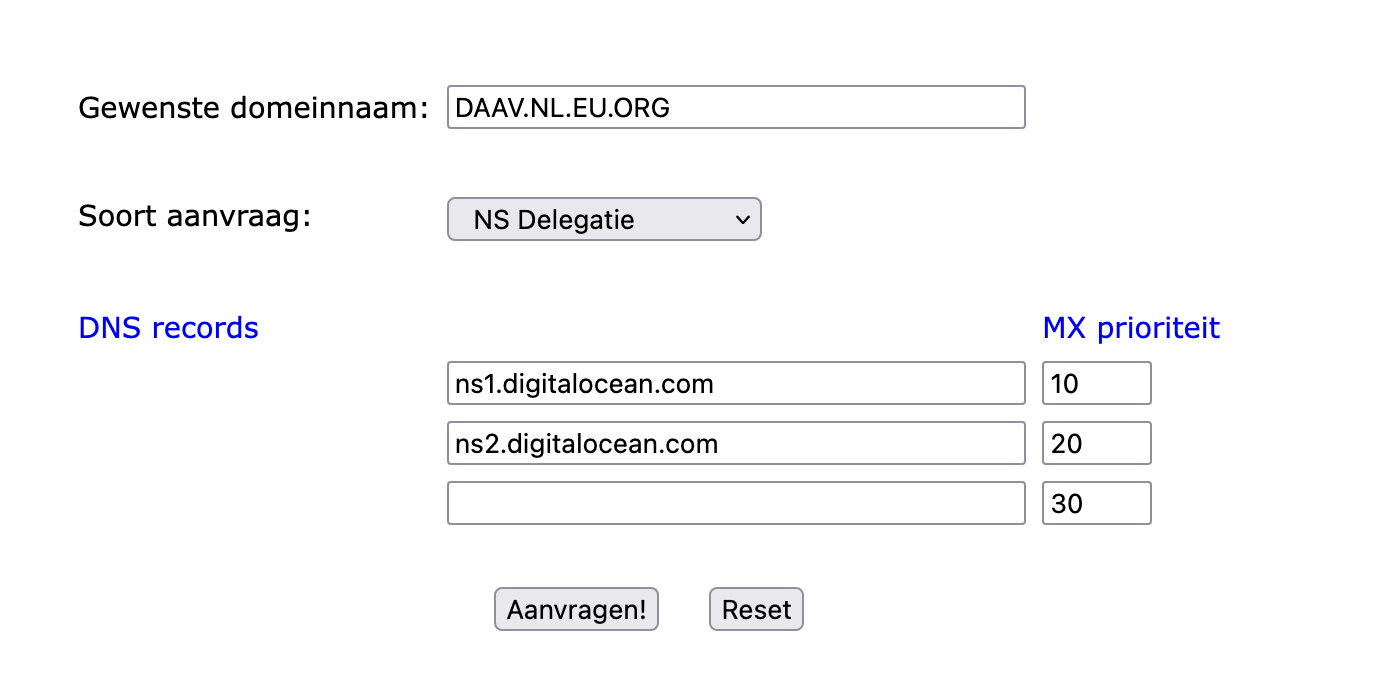Select the MX priority value 20

coord(1096,443)
